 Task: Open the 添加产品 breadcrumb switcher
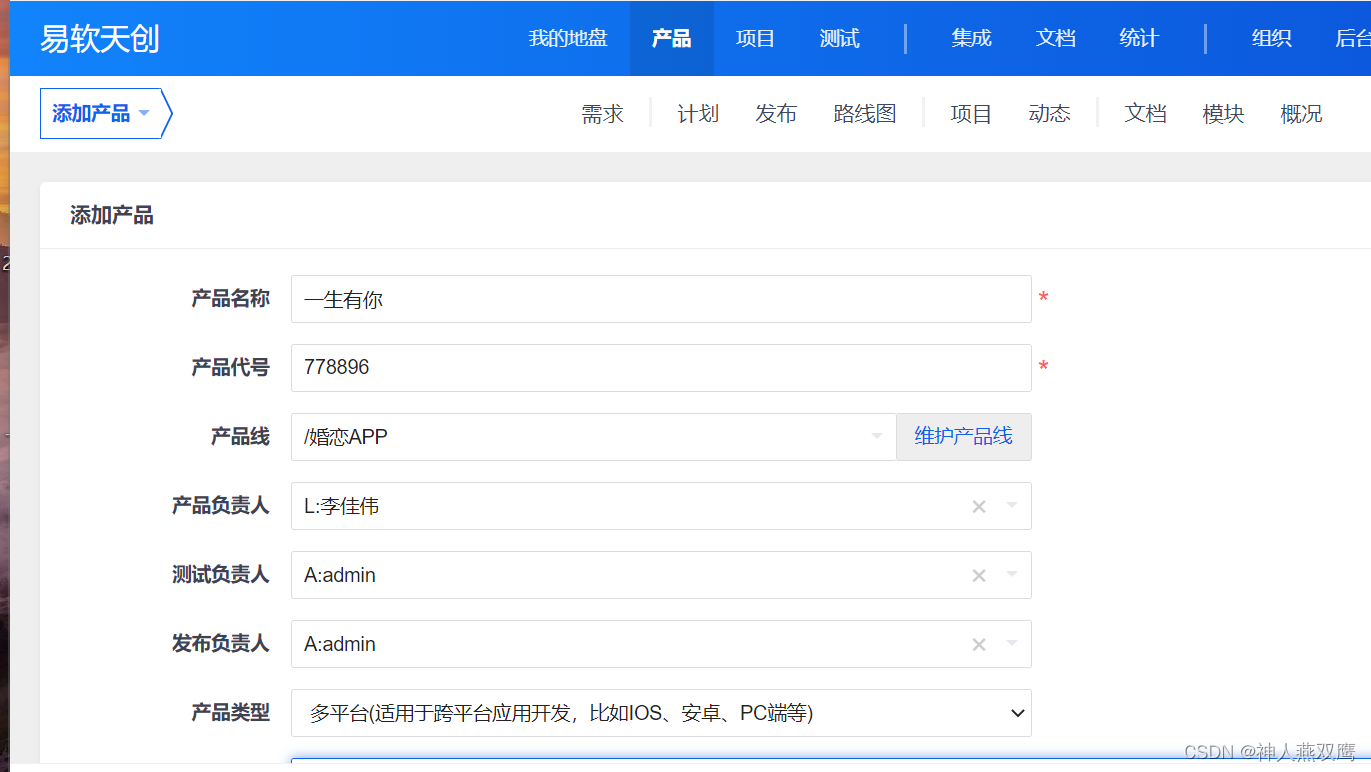click(x=100, y=114)
